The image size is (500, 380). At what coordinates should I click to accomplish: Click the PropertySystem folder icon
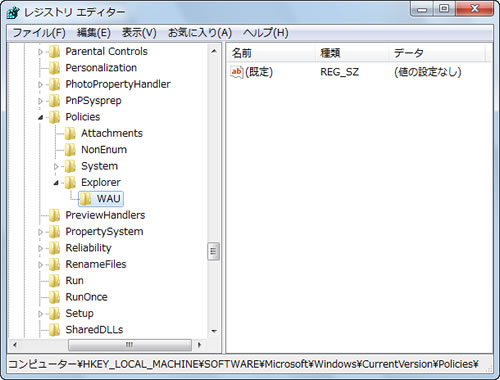[54, 232]
